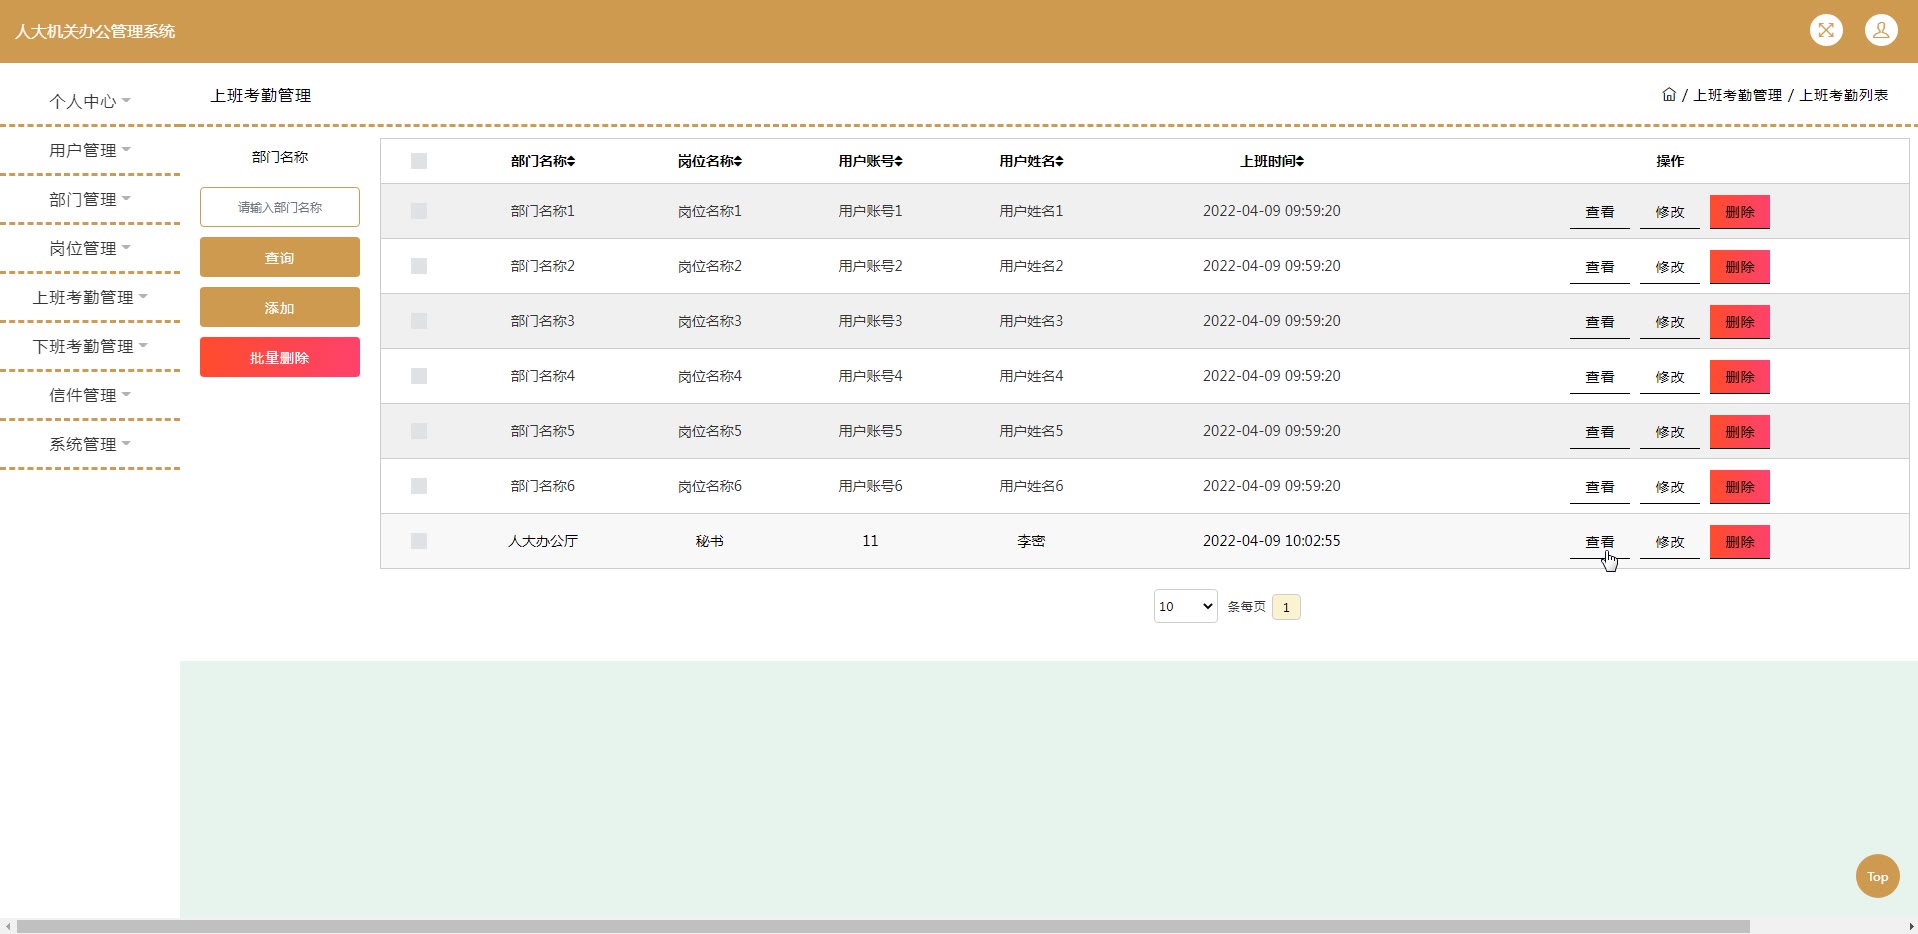Screen dimensions: 1918x934
Task: Expand the 个人中心 sidebar menu
Action: (x=90, y=101)
